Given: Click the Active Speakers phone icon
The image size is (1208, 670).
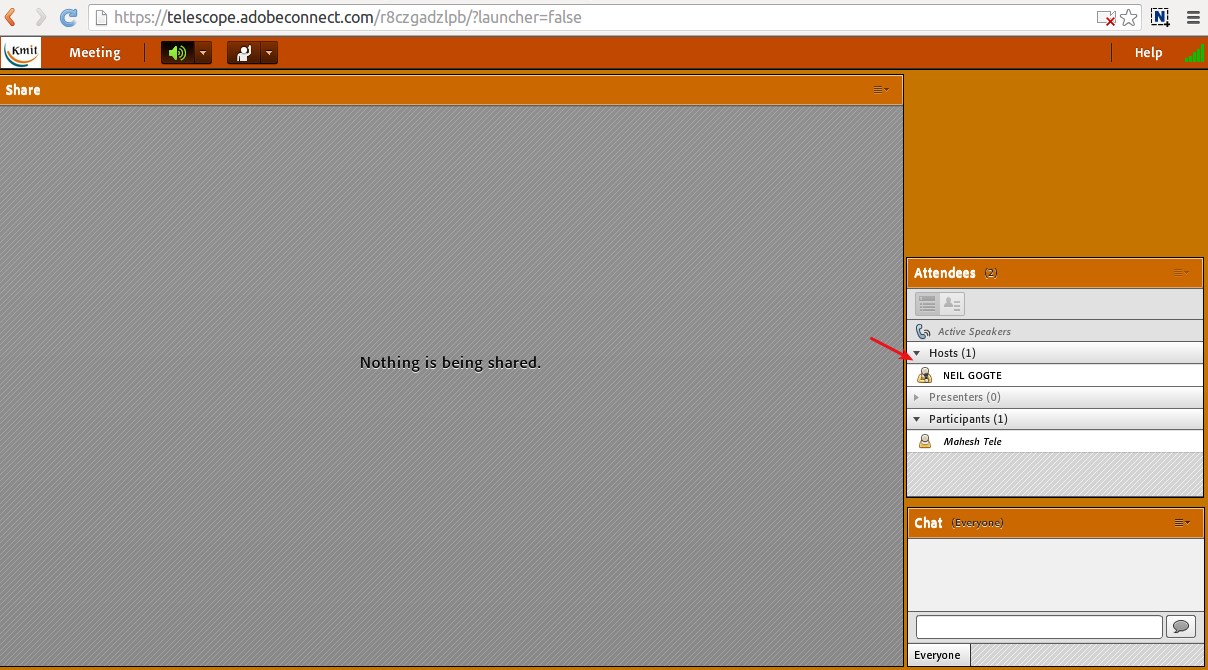Looking at the screenshot, I should [923, 331].
